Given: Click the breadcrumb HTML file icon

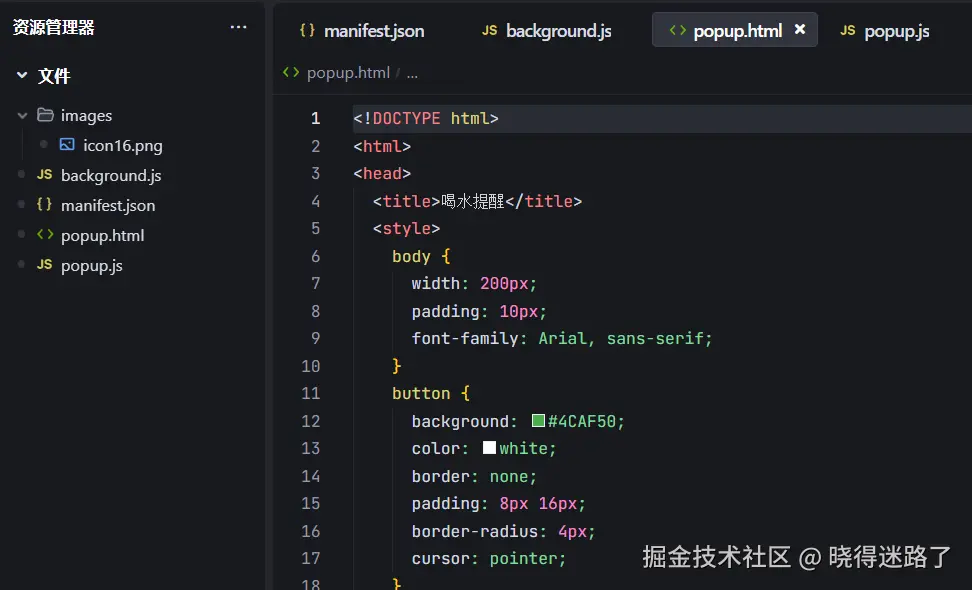Looking at the screenshot, I should click(291, 73).
